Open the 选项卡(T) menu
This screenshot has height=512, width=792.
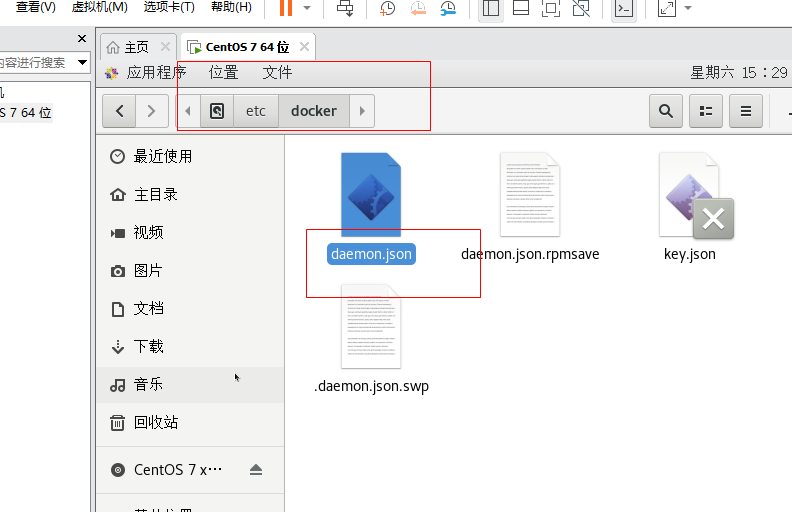click(x=169, y=7)
